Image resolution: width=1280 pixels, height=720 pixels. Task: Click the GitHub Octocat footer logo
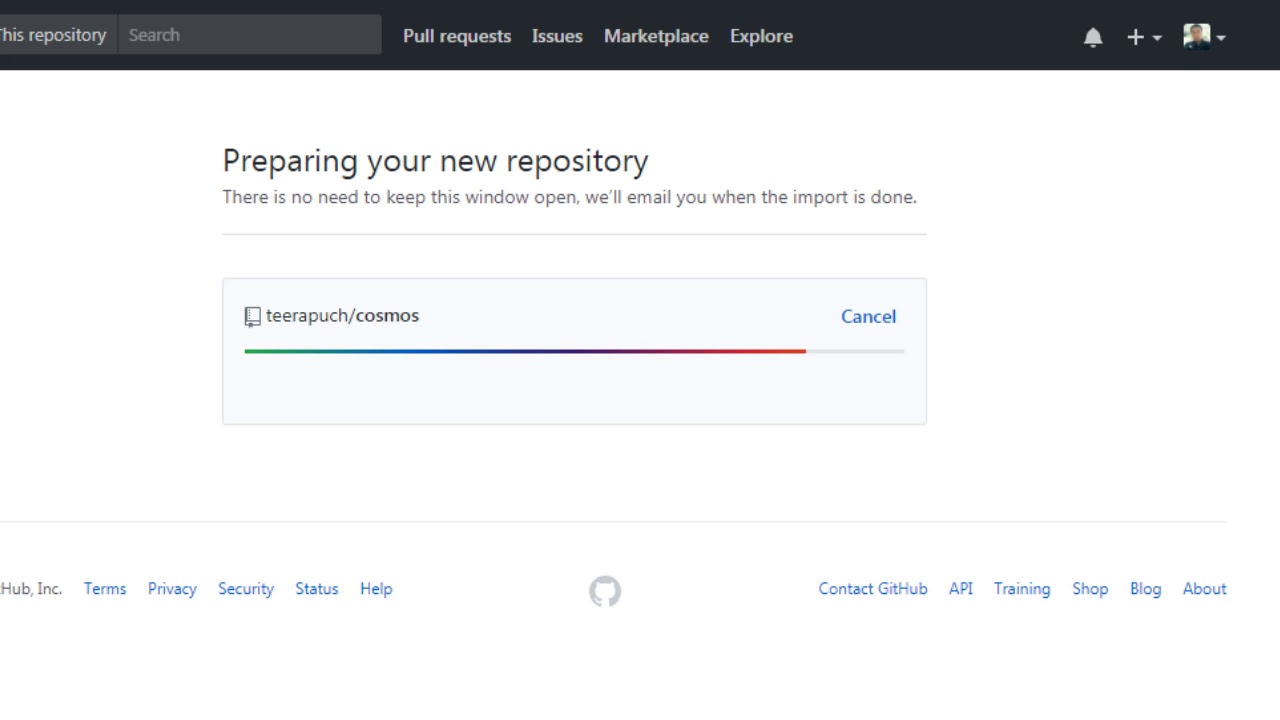coord(605,591)
